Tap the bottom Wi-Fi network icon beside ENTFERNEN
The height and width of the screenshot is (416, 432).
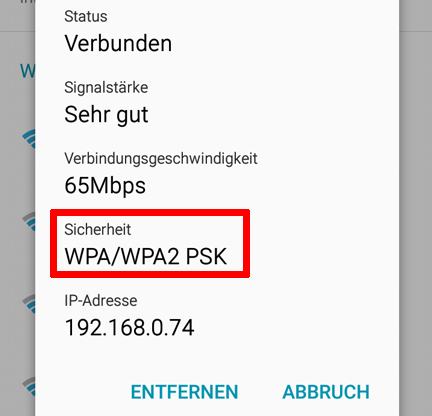[x=29, y=387]
